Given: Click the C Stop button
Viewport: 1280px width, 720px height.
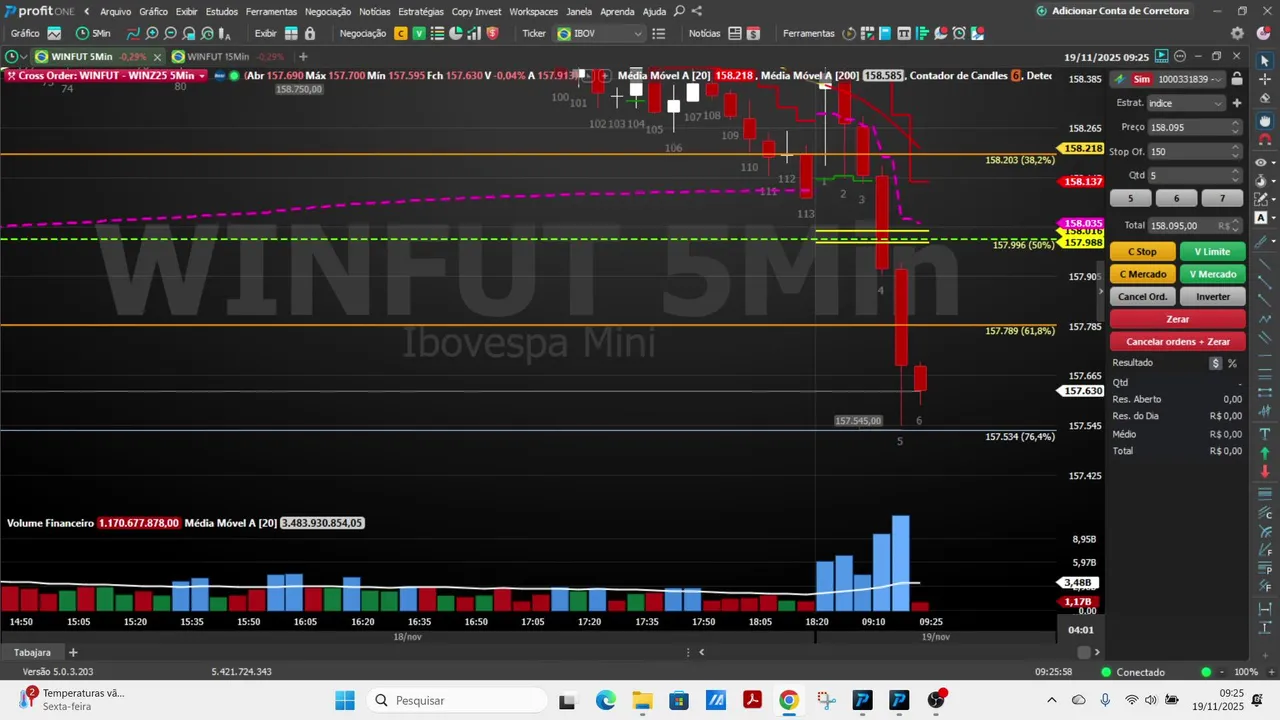Looking at the screenshot, I should point(1143,252).
